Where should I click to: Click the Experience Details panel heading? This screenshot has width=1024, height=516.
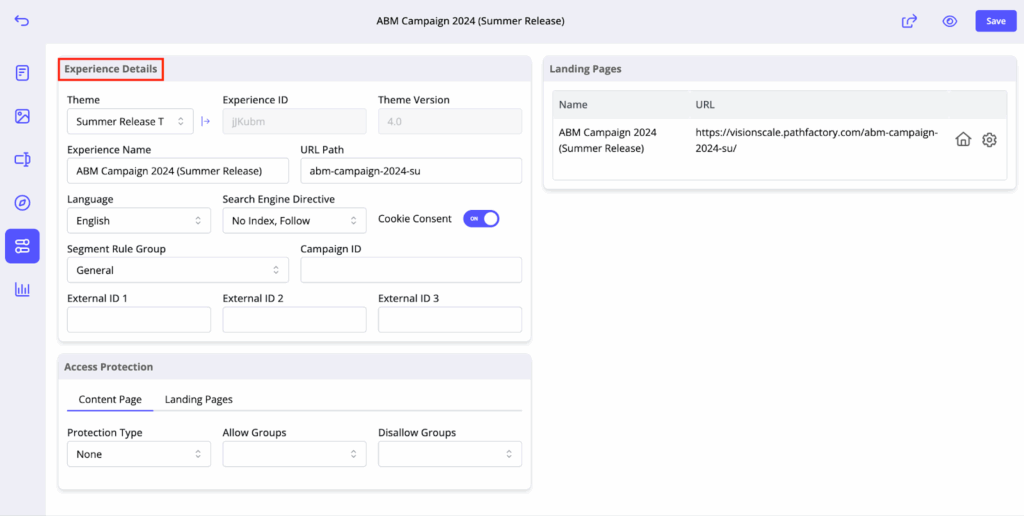(x=110, y=69)
